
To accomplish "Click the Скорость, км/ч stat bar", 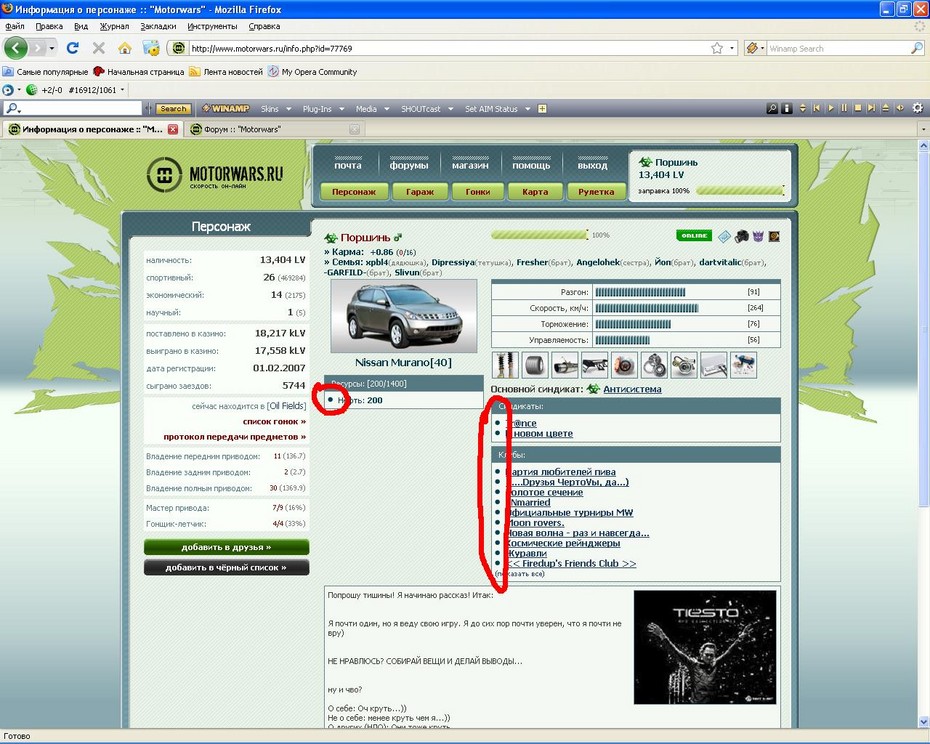I will coord(646,308).
